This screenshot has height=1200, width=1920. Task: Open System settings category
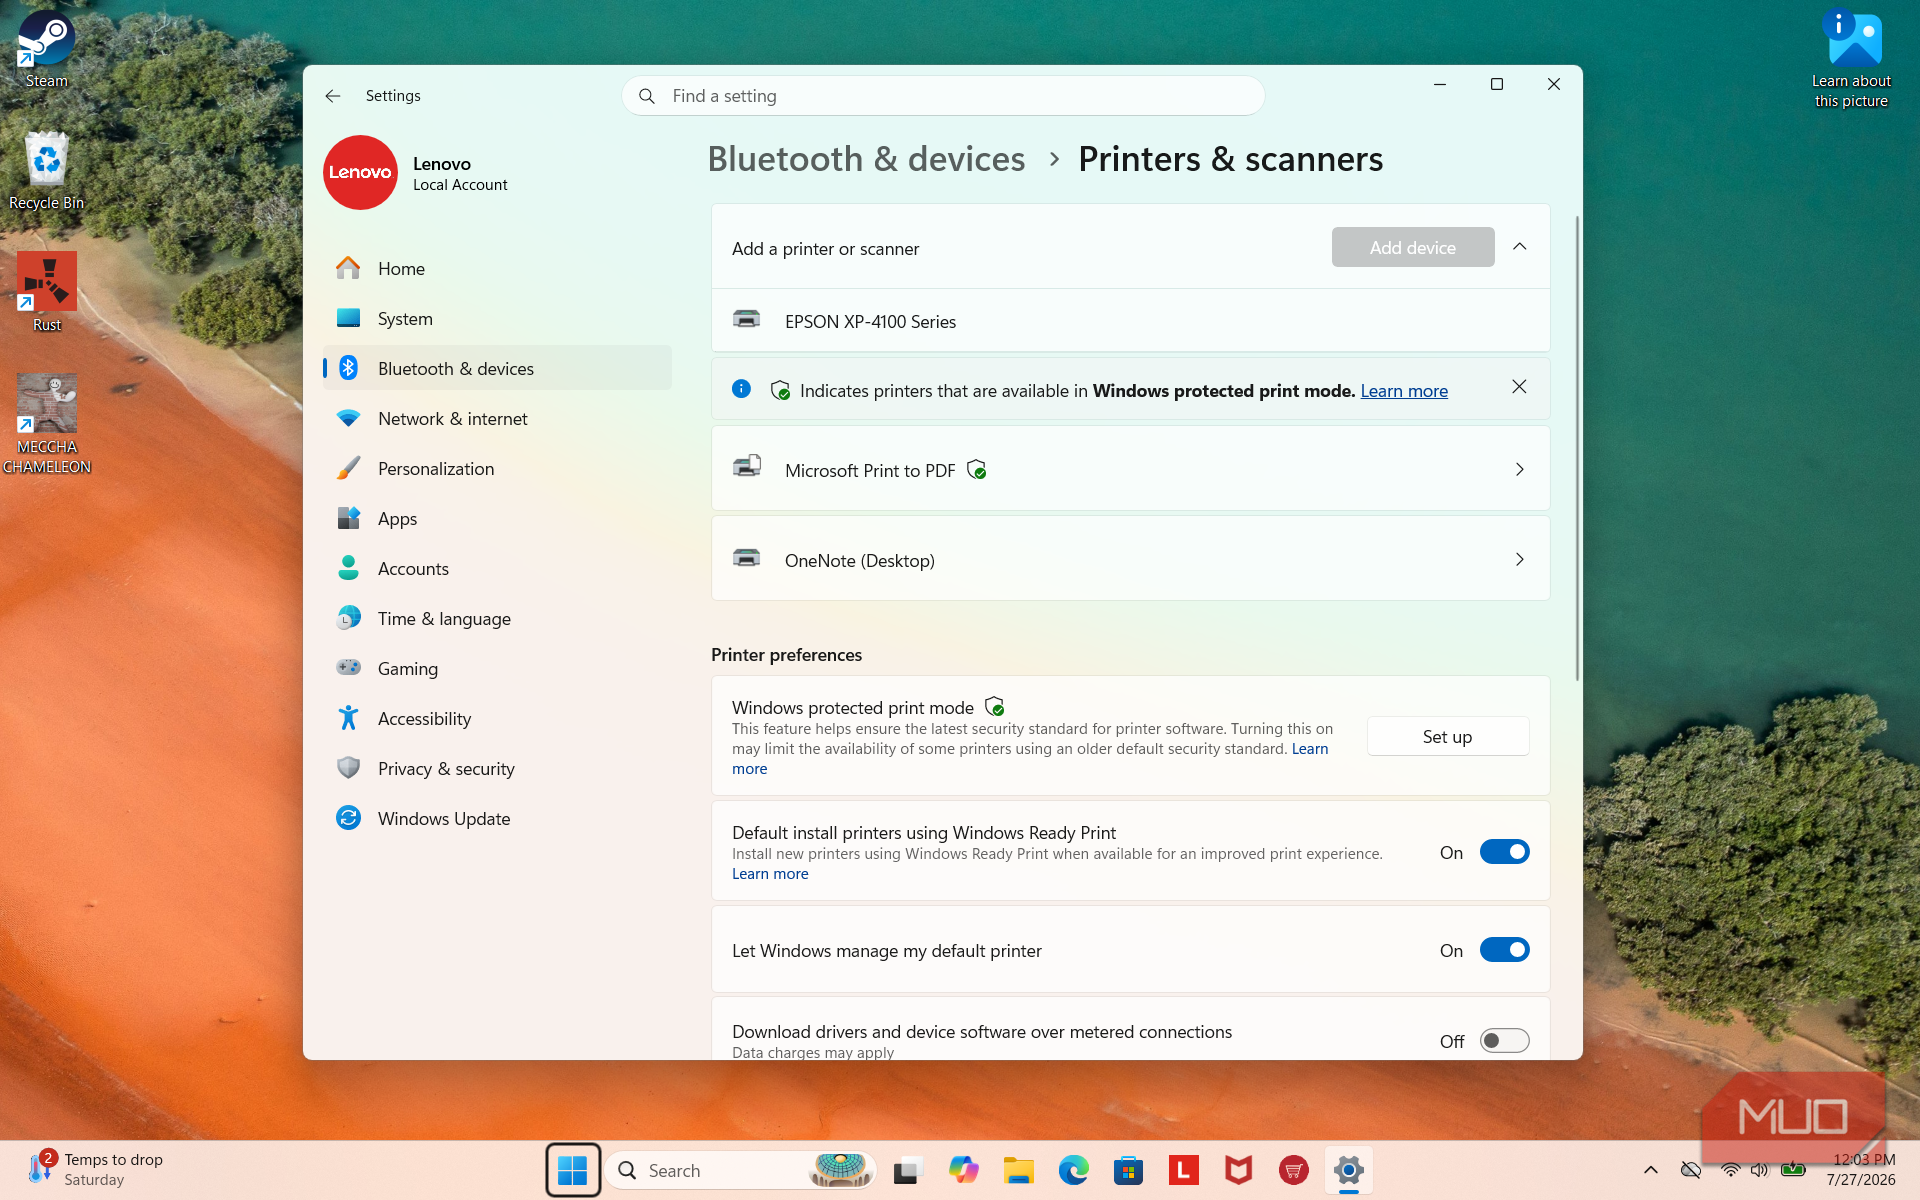tap(497, 318)
